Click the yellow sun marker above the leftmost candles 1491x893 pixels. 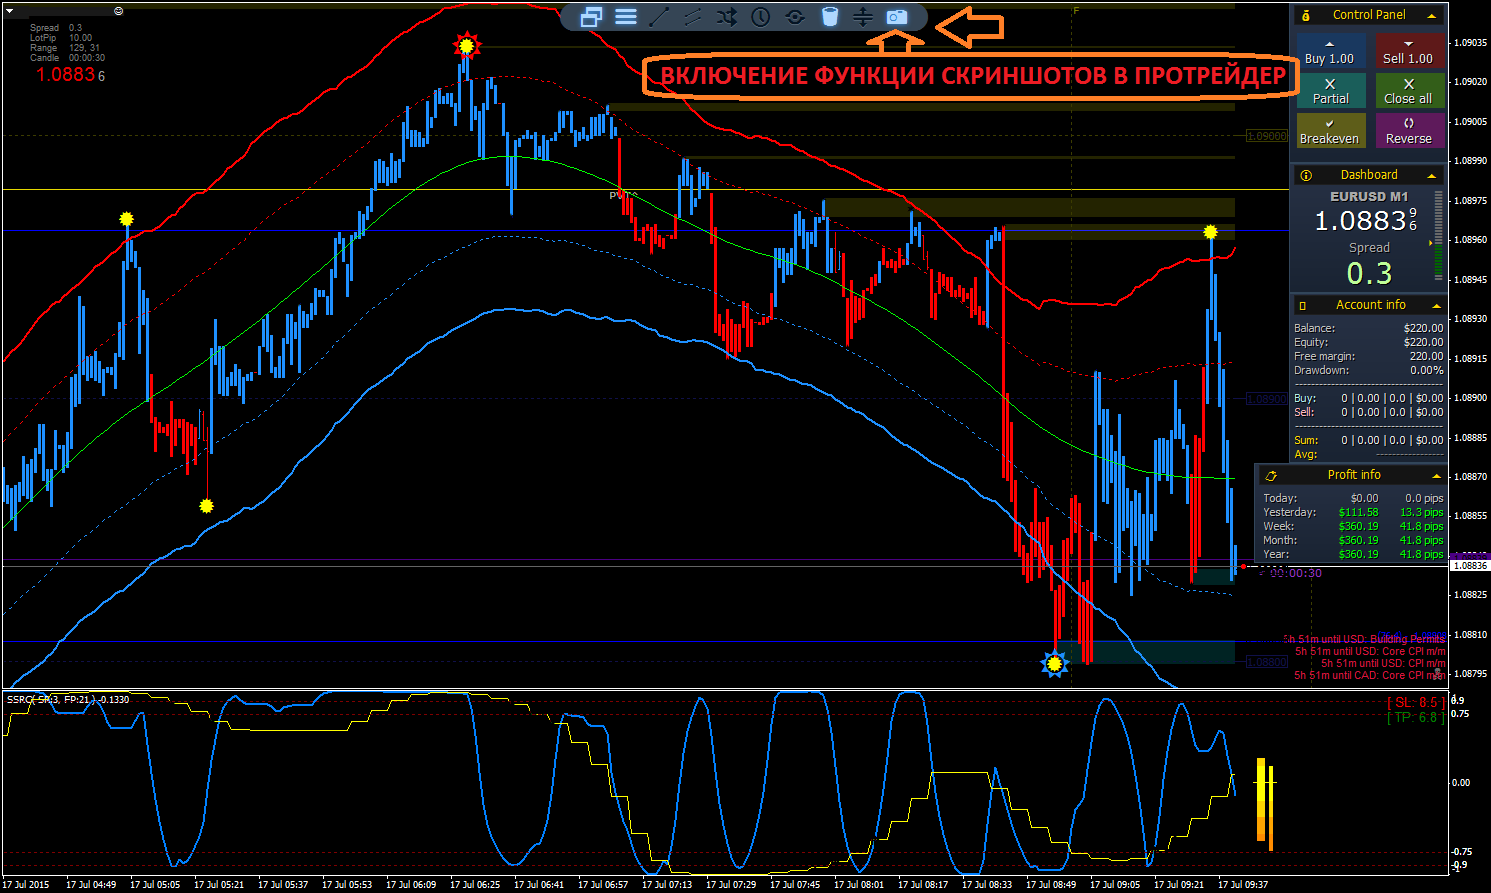click(x=126, y=218)
